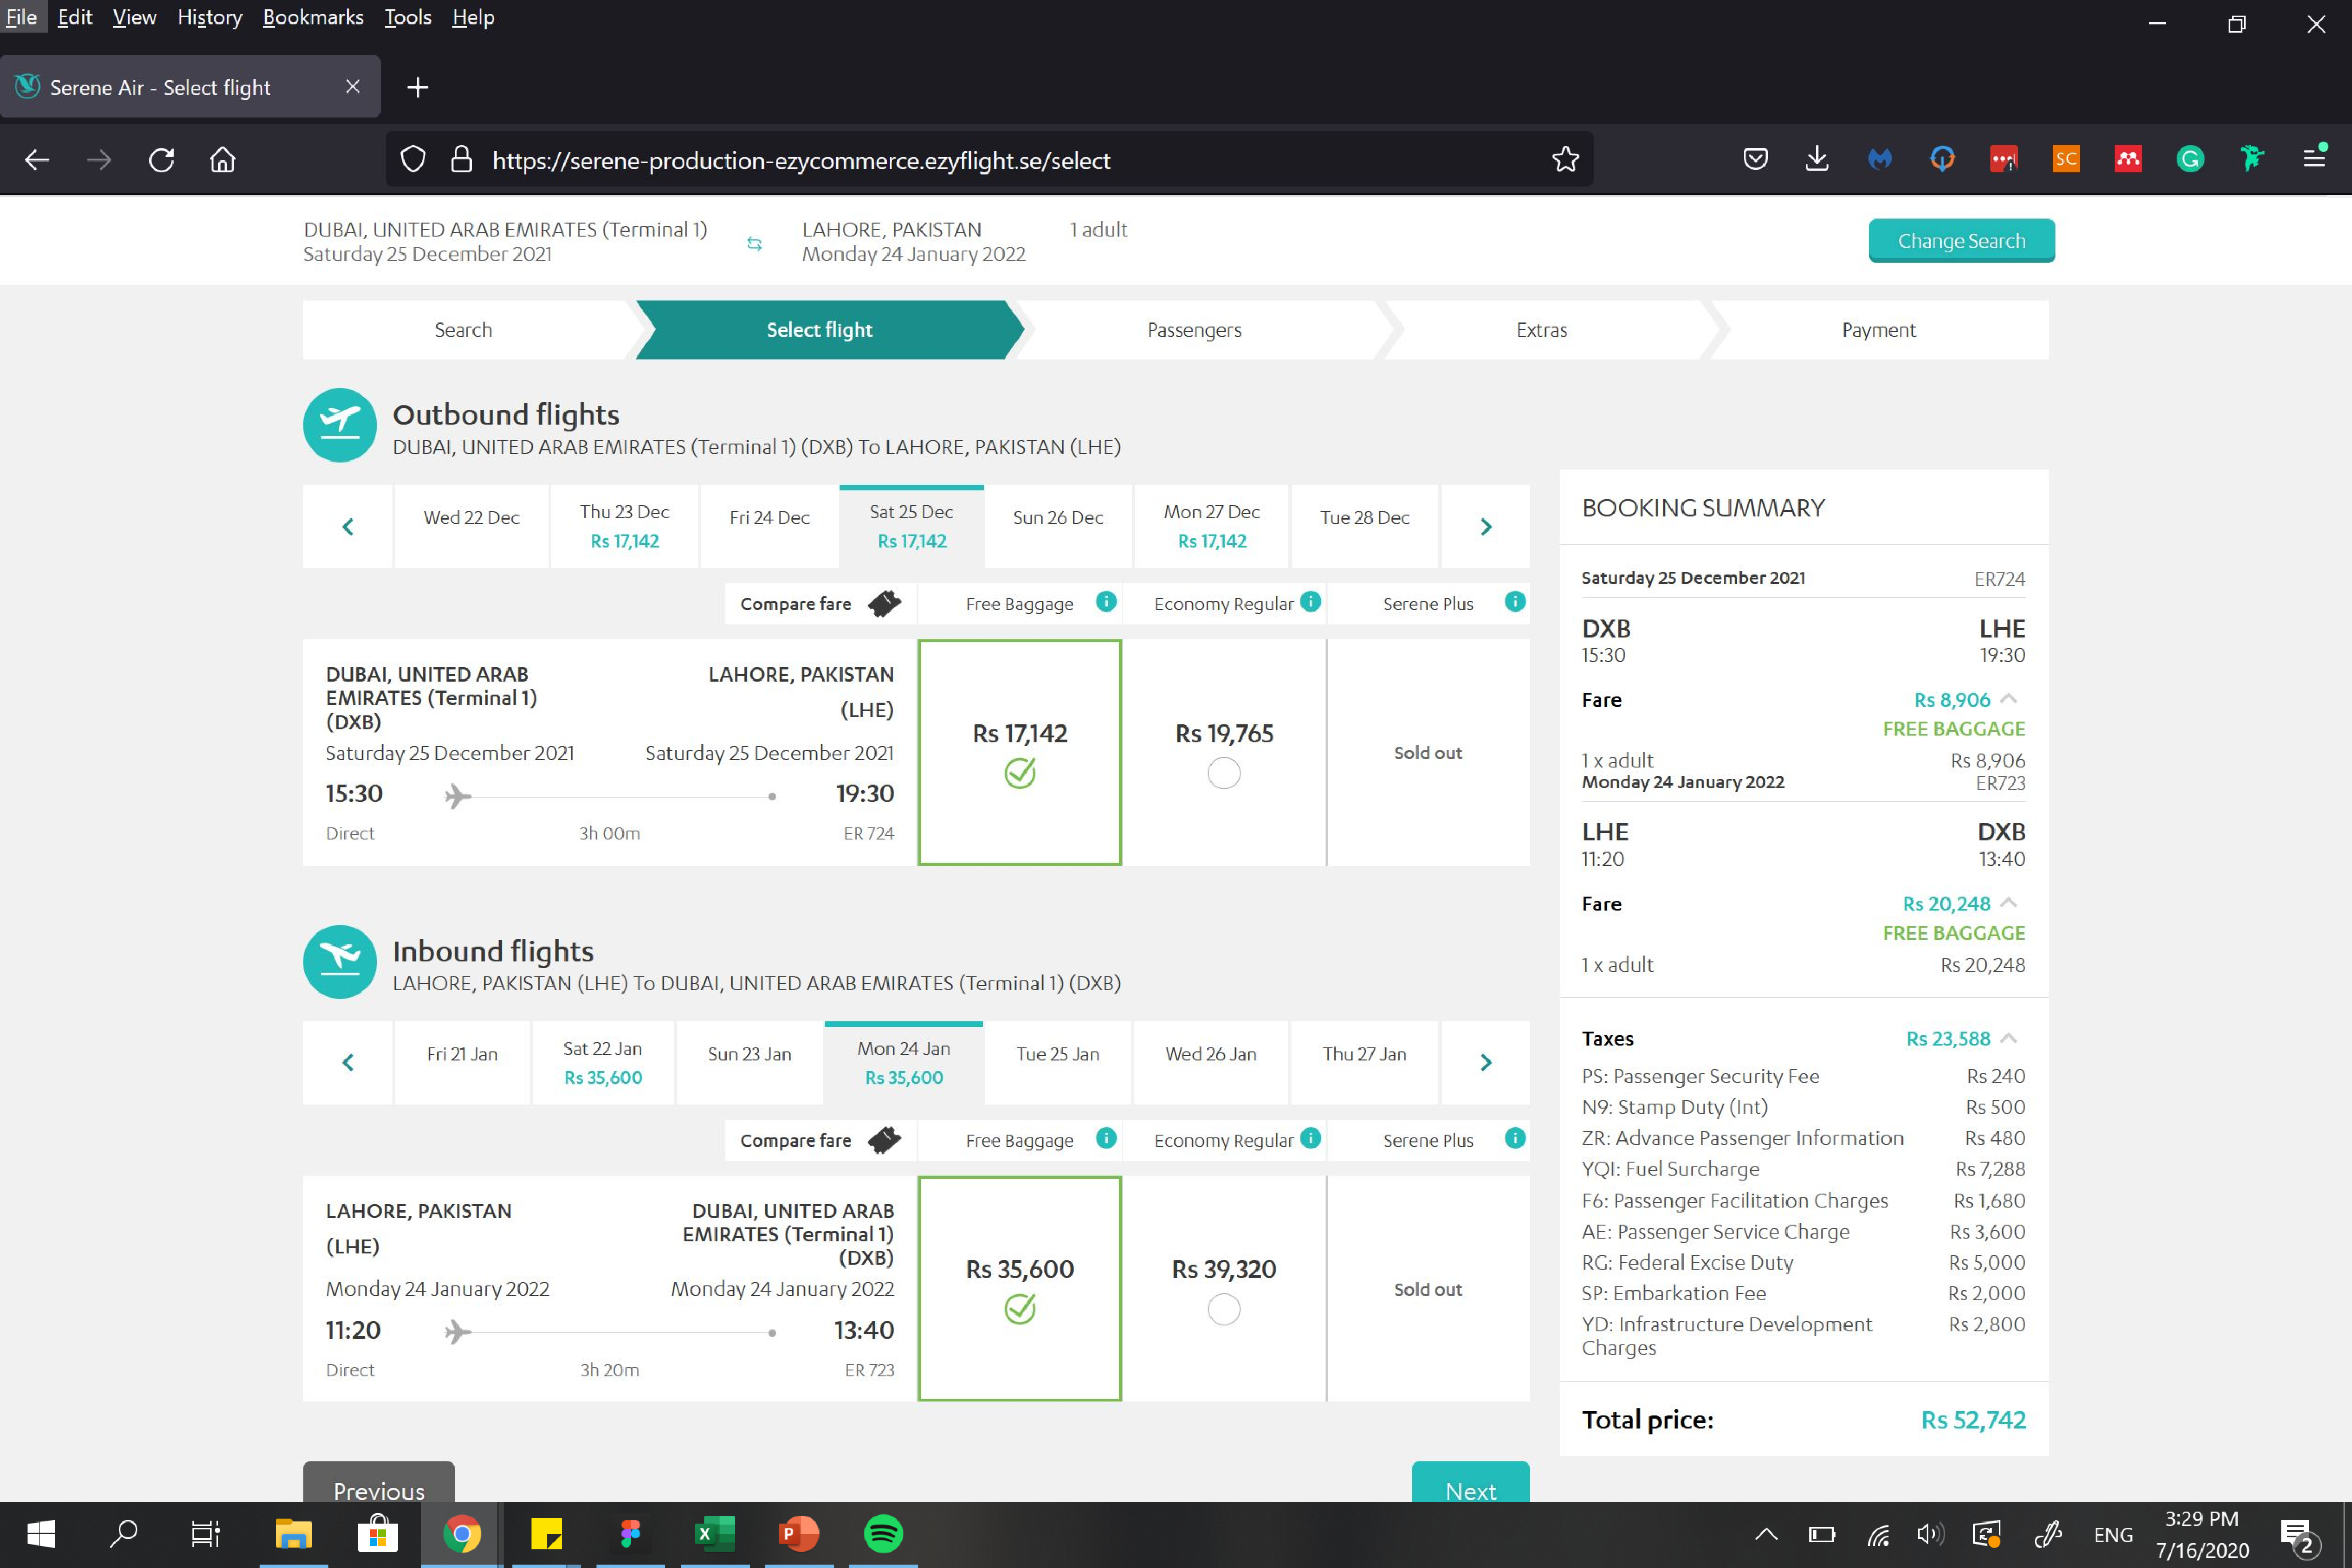
Task: Open Windows Start menu
Action: click(41, 1533)
